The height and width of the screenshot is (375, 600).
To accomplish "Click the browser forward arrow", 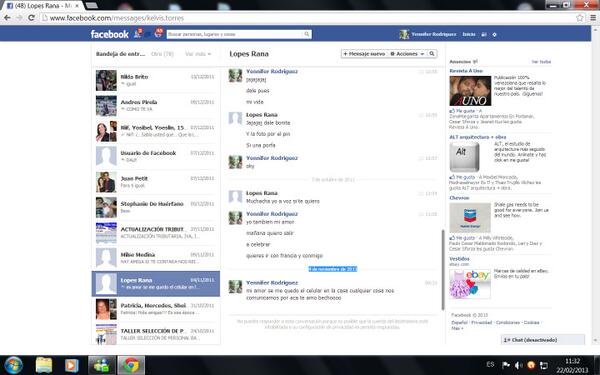I will pos(19,18).
